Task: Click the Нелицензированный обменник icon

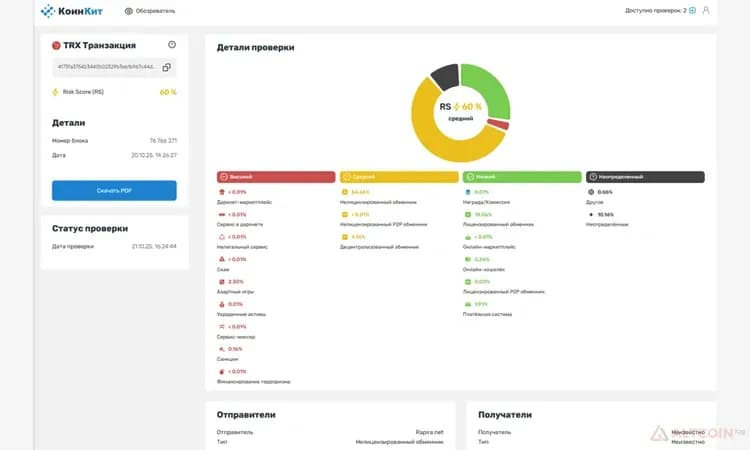Action: (344, 192)
